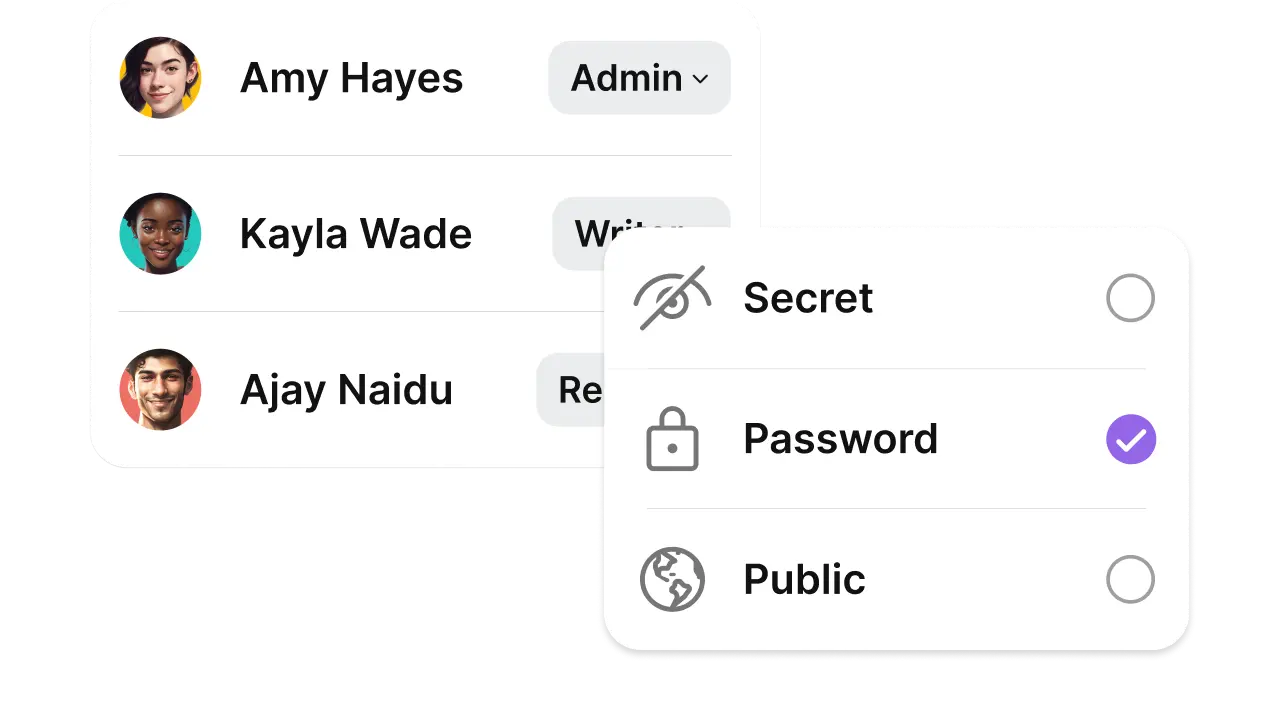Toggle the checked Password radio option

1131,439
